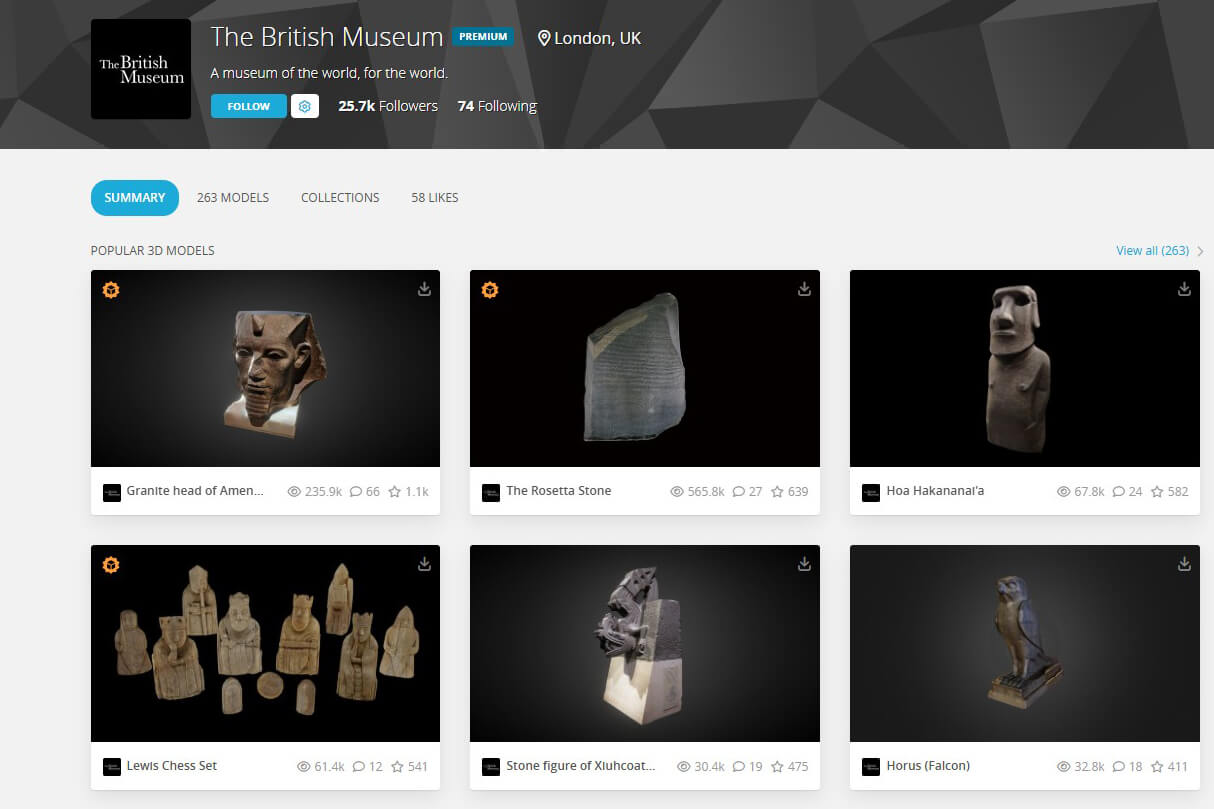The image size is (1214, 809).
Task: Click author avatar on Stone figure card
Action: tap(491, 767)
